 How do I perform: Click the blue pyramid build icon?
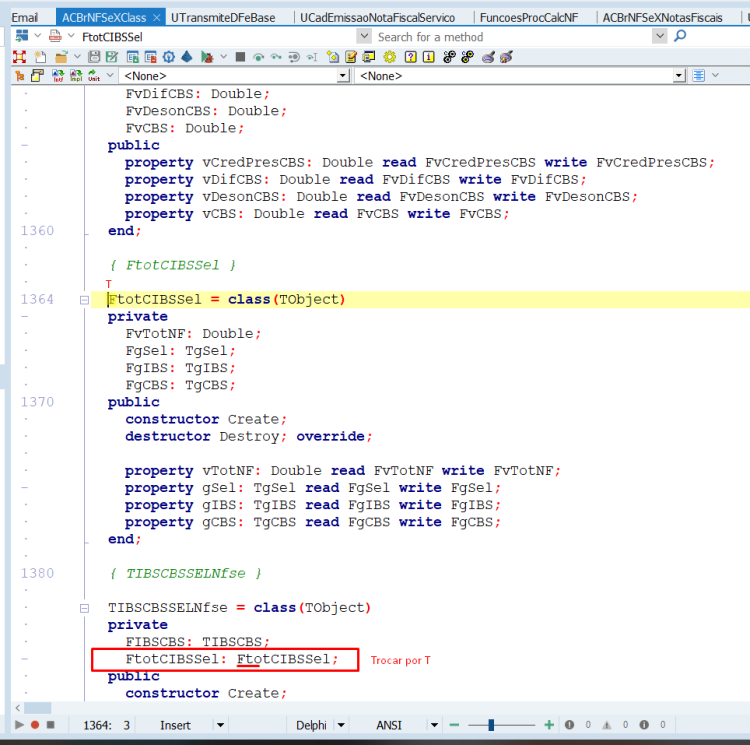[187, 57]
